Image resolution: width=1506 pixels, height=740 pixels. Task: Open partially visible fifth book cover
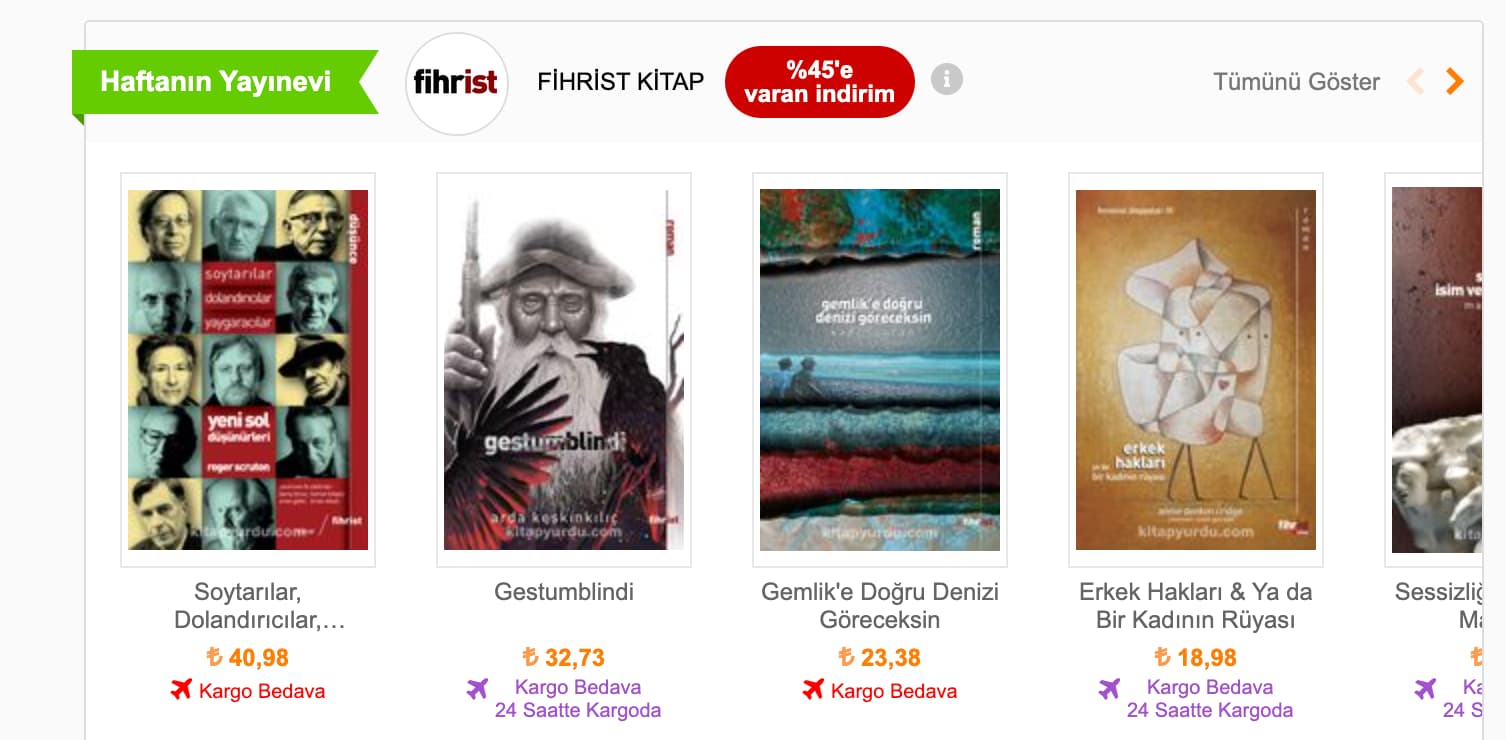[1437, 370]
